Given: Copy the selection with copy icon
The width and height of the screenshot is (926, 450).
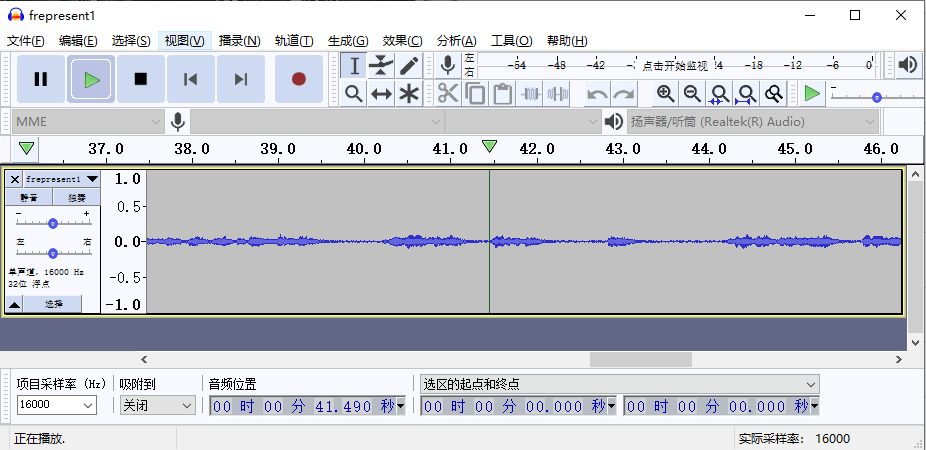Looking at the screenshot, I should [475, 93].
